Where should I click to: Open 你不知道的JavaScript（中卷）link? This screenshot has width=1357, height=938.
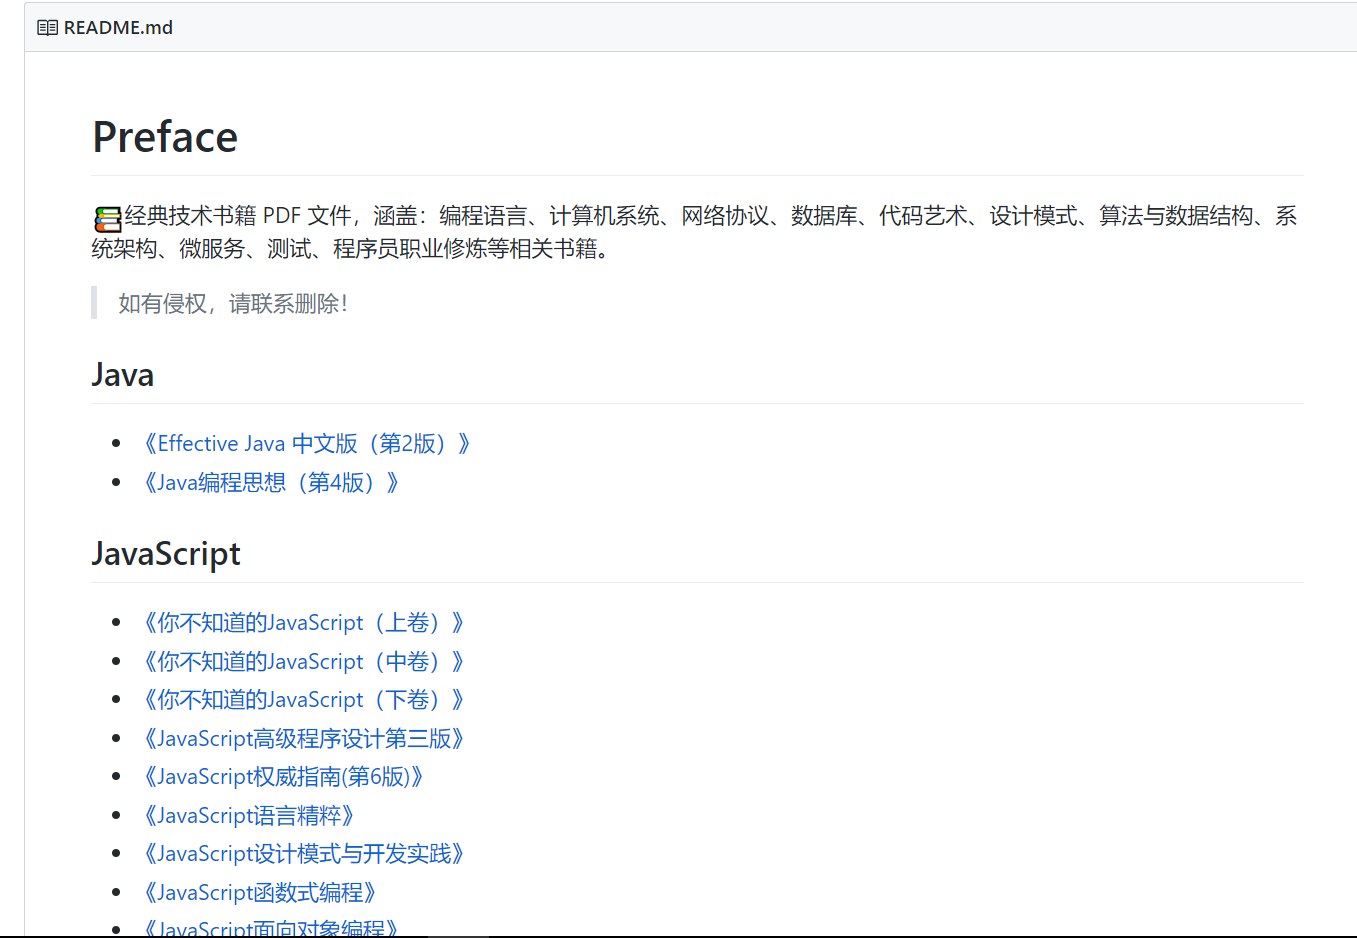coord(302,662)
